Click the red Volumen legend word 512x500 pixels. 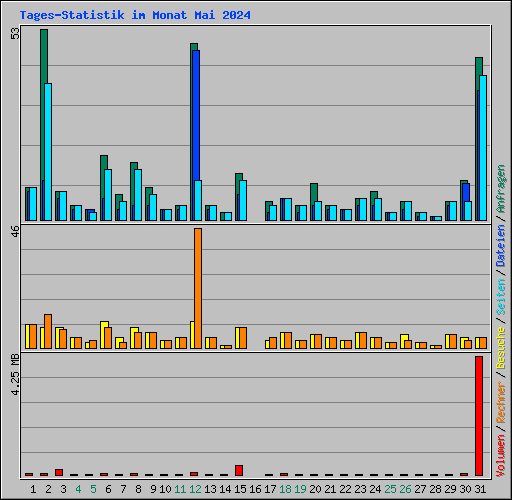[501, 456]
